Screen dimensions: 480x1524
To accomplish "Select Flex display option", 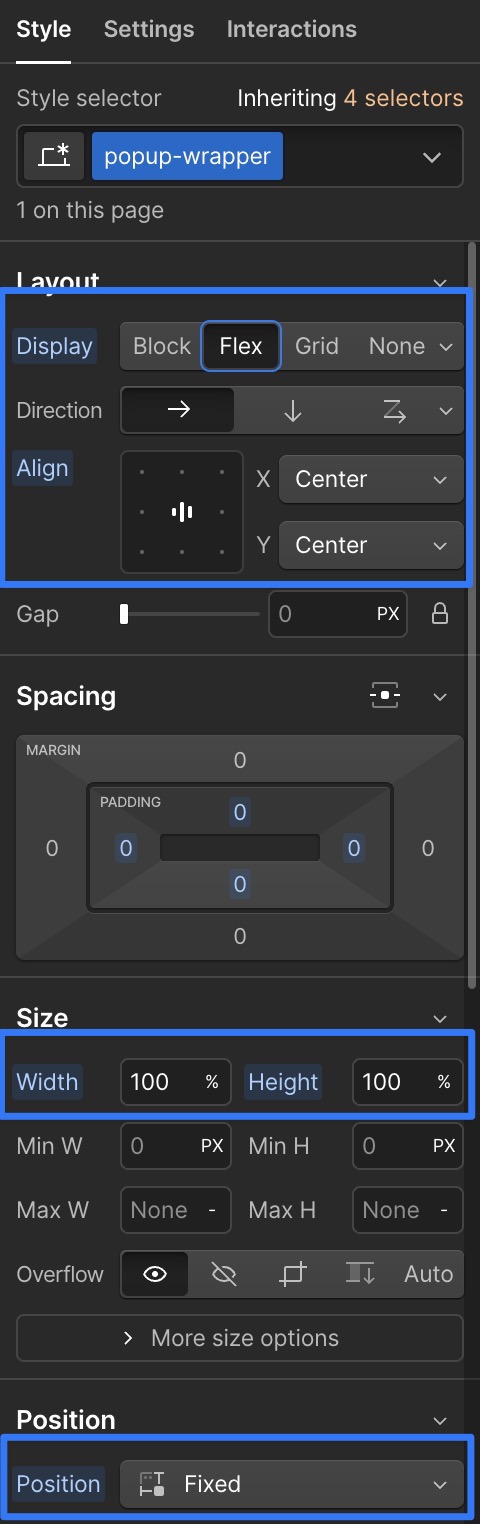I will coord(241,346).
